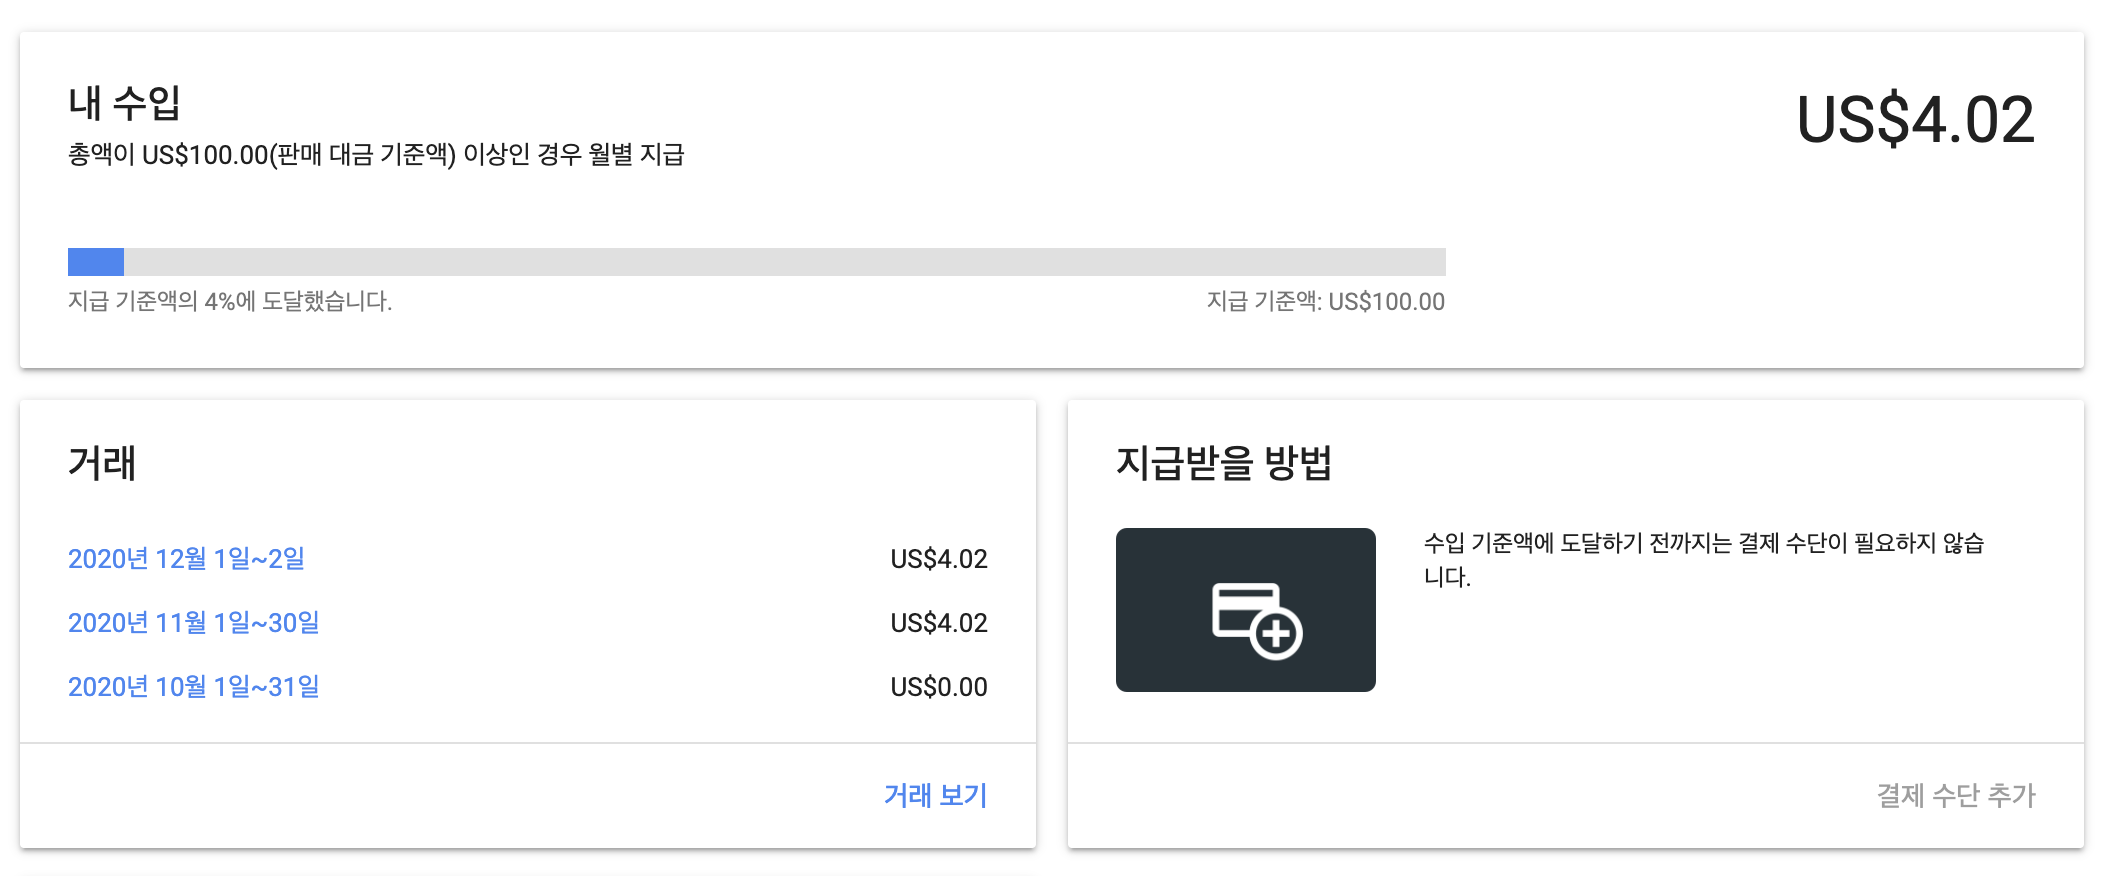Viewport: 2114px width, 876px height.
Task: Click the 4% threshold reached status text
Action: coord(230,302)
